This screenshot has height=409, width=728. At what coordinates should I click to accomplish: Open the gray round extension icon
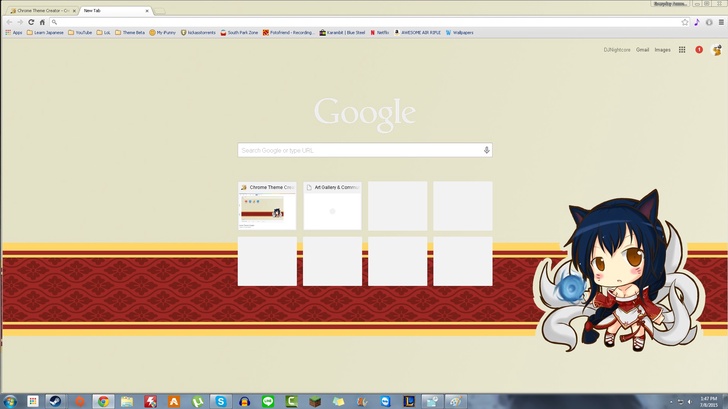709,22
